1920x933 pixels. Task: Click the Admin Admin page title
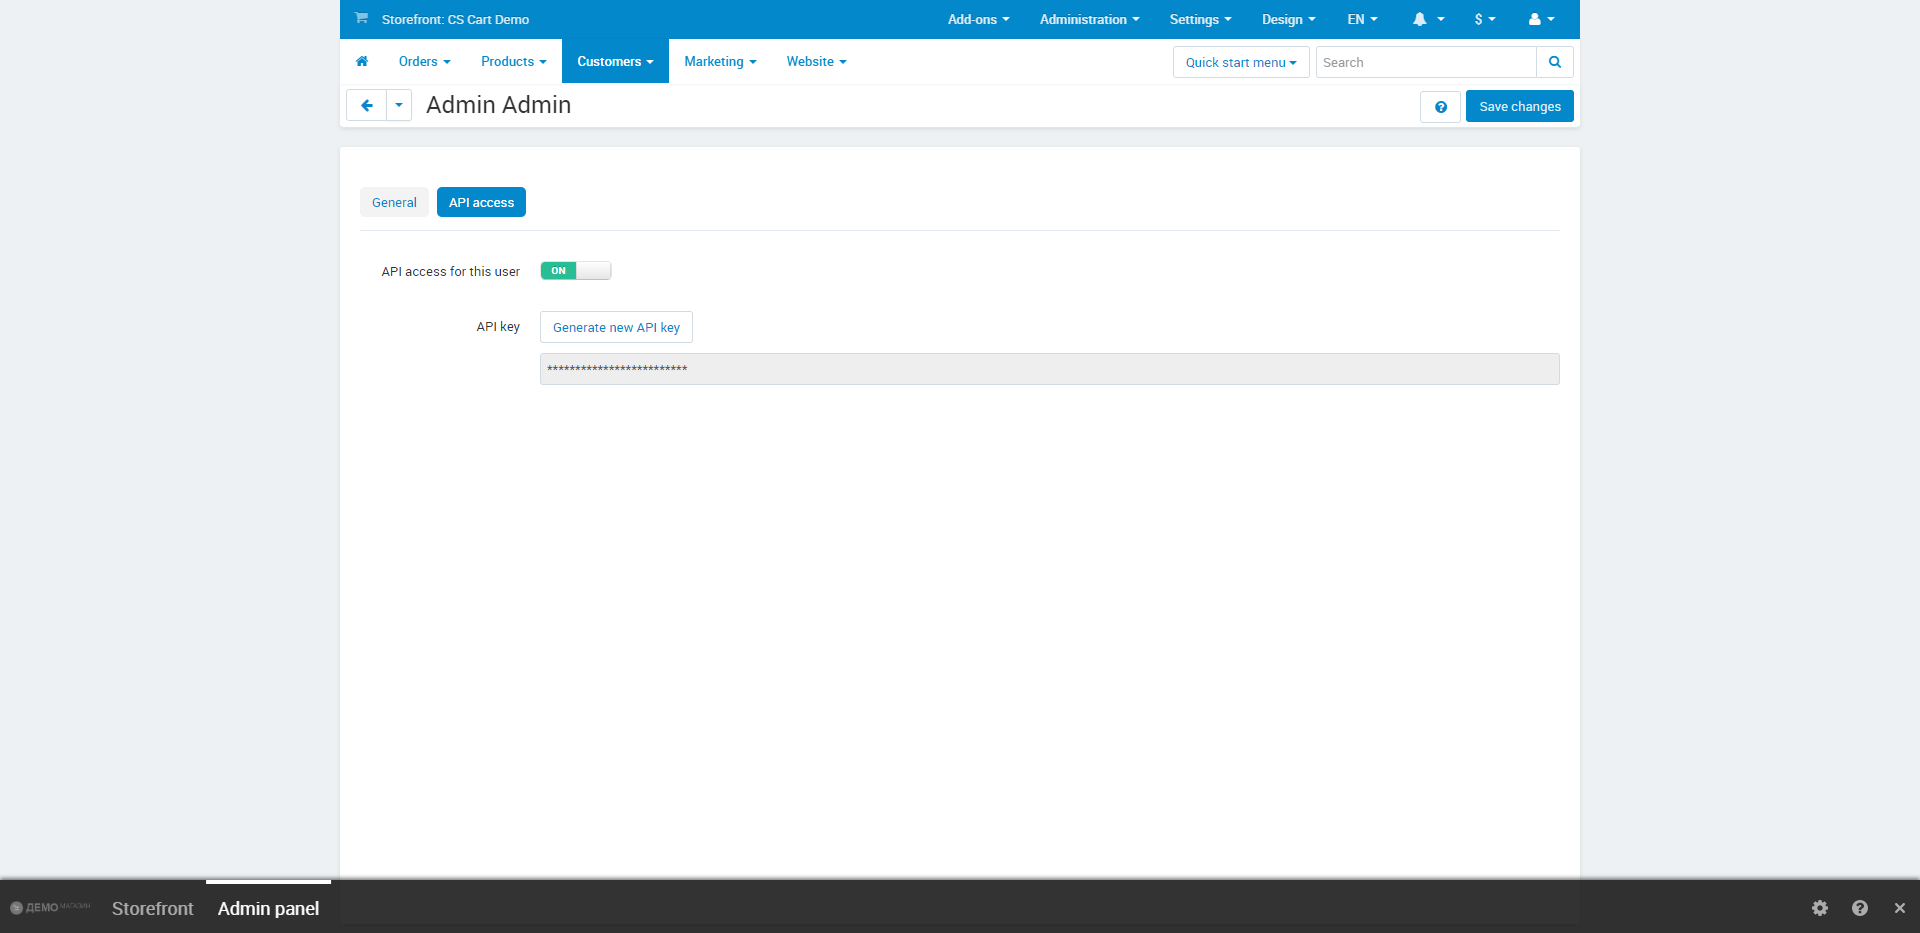[x=498, y=105]
